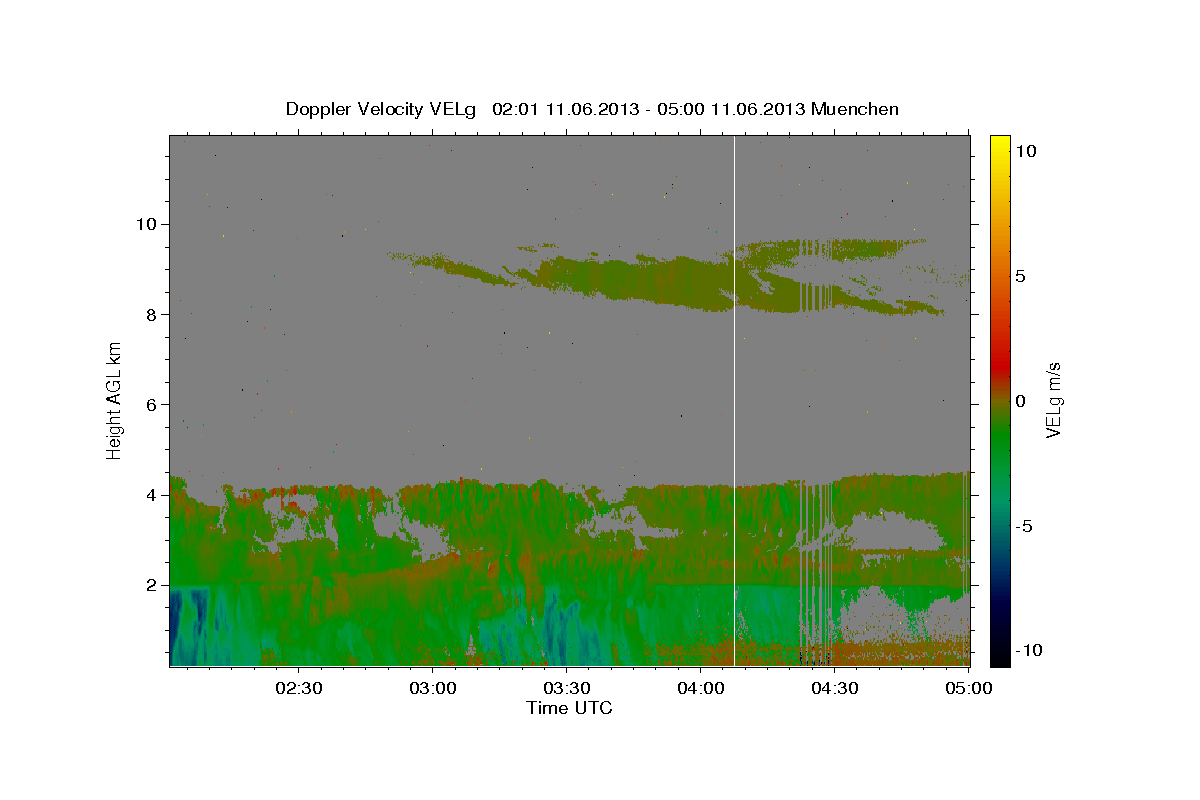
Task: Click the 'Height AGL km' axis label
Action: [115, 400]
